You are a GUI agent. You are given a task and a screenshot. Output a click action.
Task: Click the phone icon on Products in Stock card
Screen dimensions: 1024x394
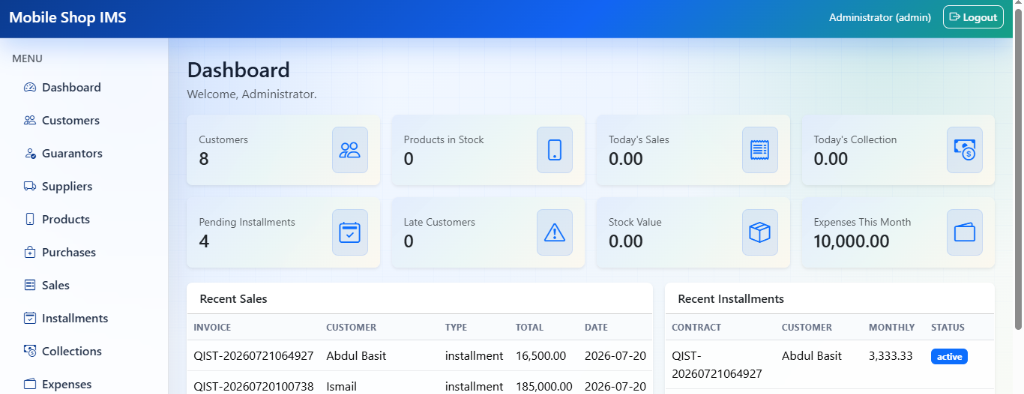(x=554, y=150)
